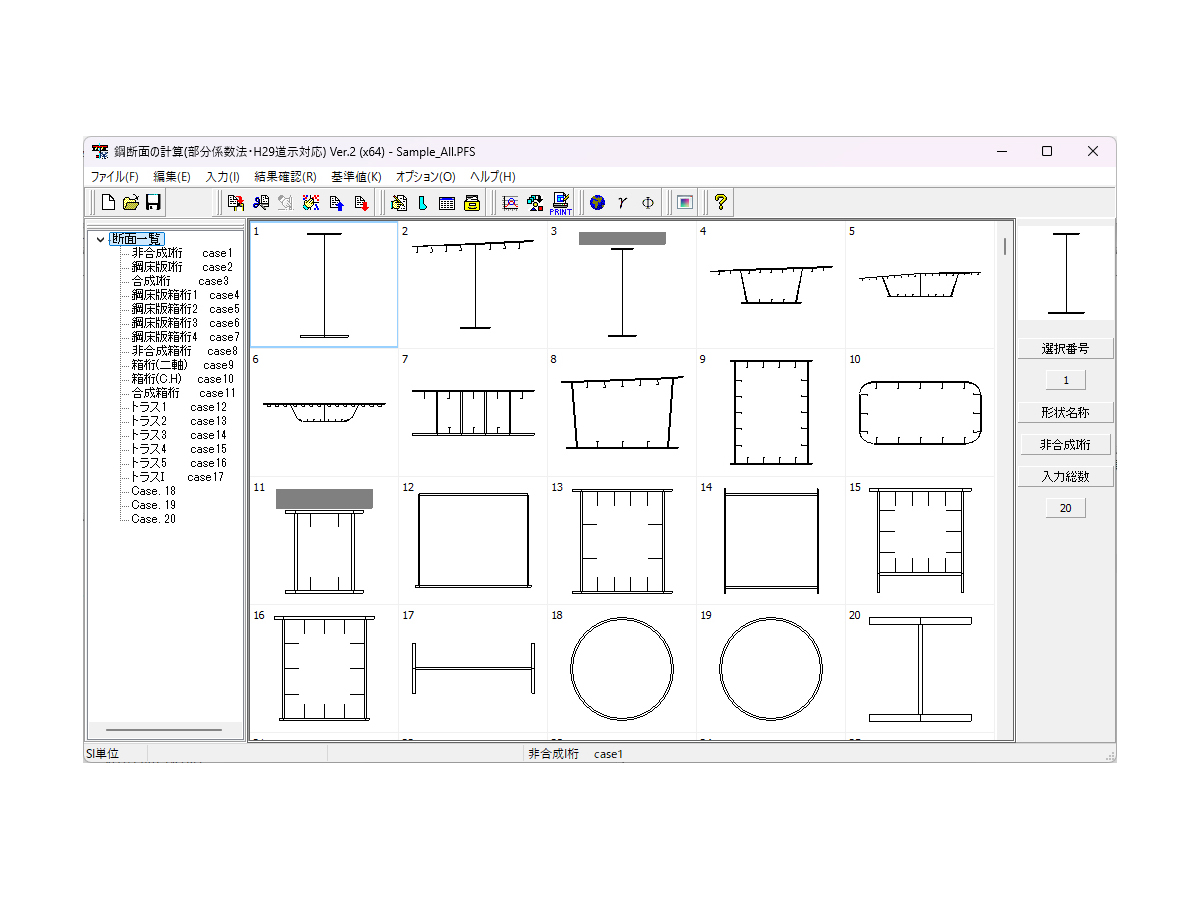Screen dimensions: 1200x900
Task: Click the blue globe toolbar icon
Action: (x=598, y=203)
